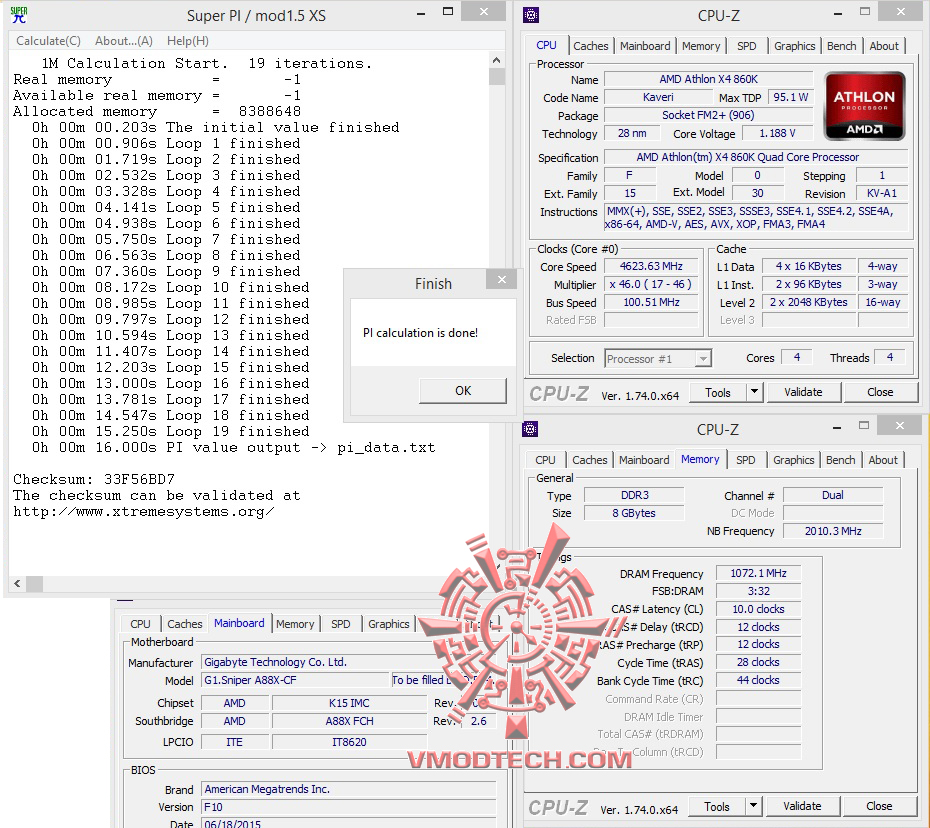Click the CPU-Z icon of the Memory window
This screenshot has width=930, height=828.
tap(530, 429)
